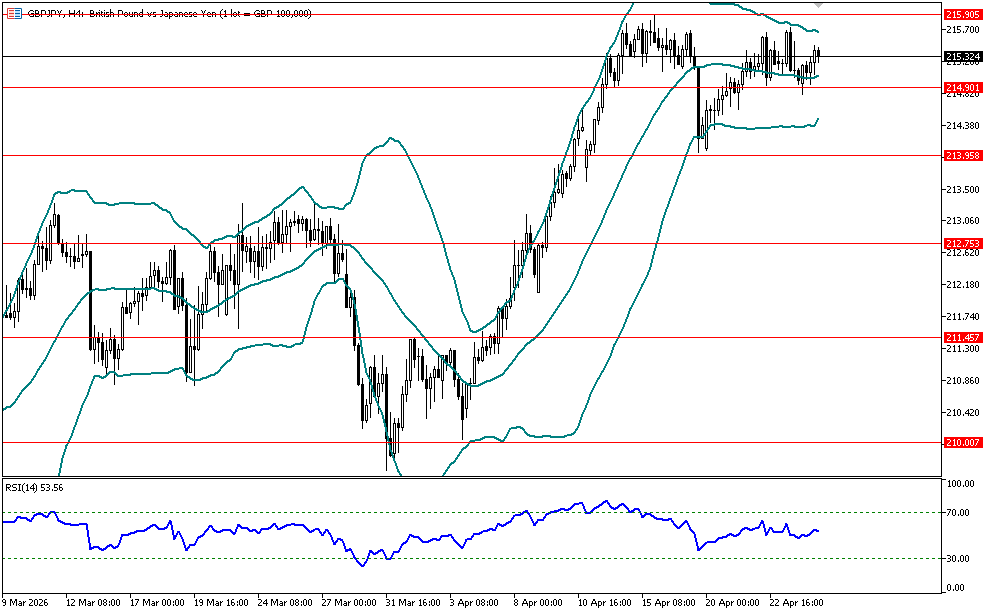Click the 30.00 RSI oversold level value
Screen dimensions: 994x614
(x=959, y=558)
